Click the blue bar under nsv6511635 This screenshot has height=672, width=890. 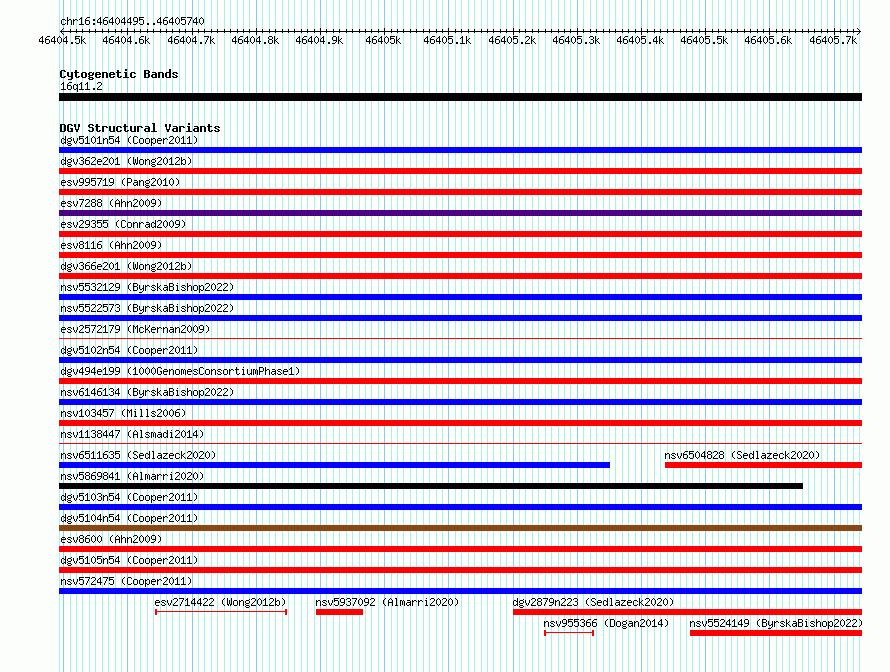coord(334,465)
